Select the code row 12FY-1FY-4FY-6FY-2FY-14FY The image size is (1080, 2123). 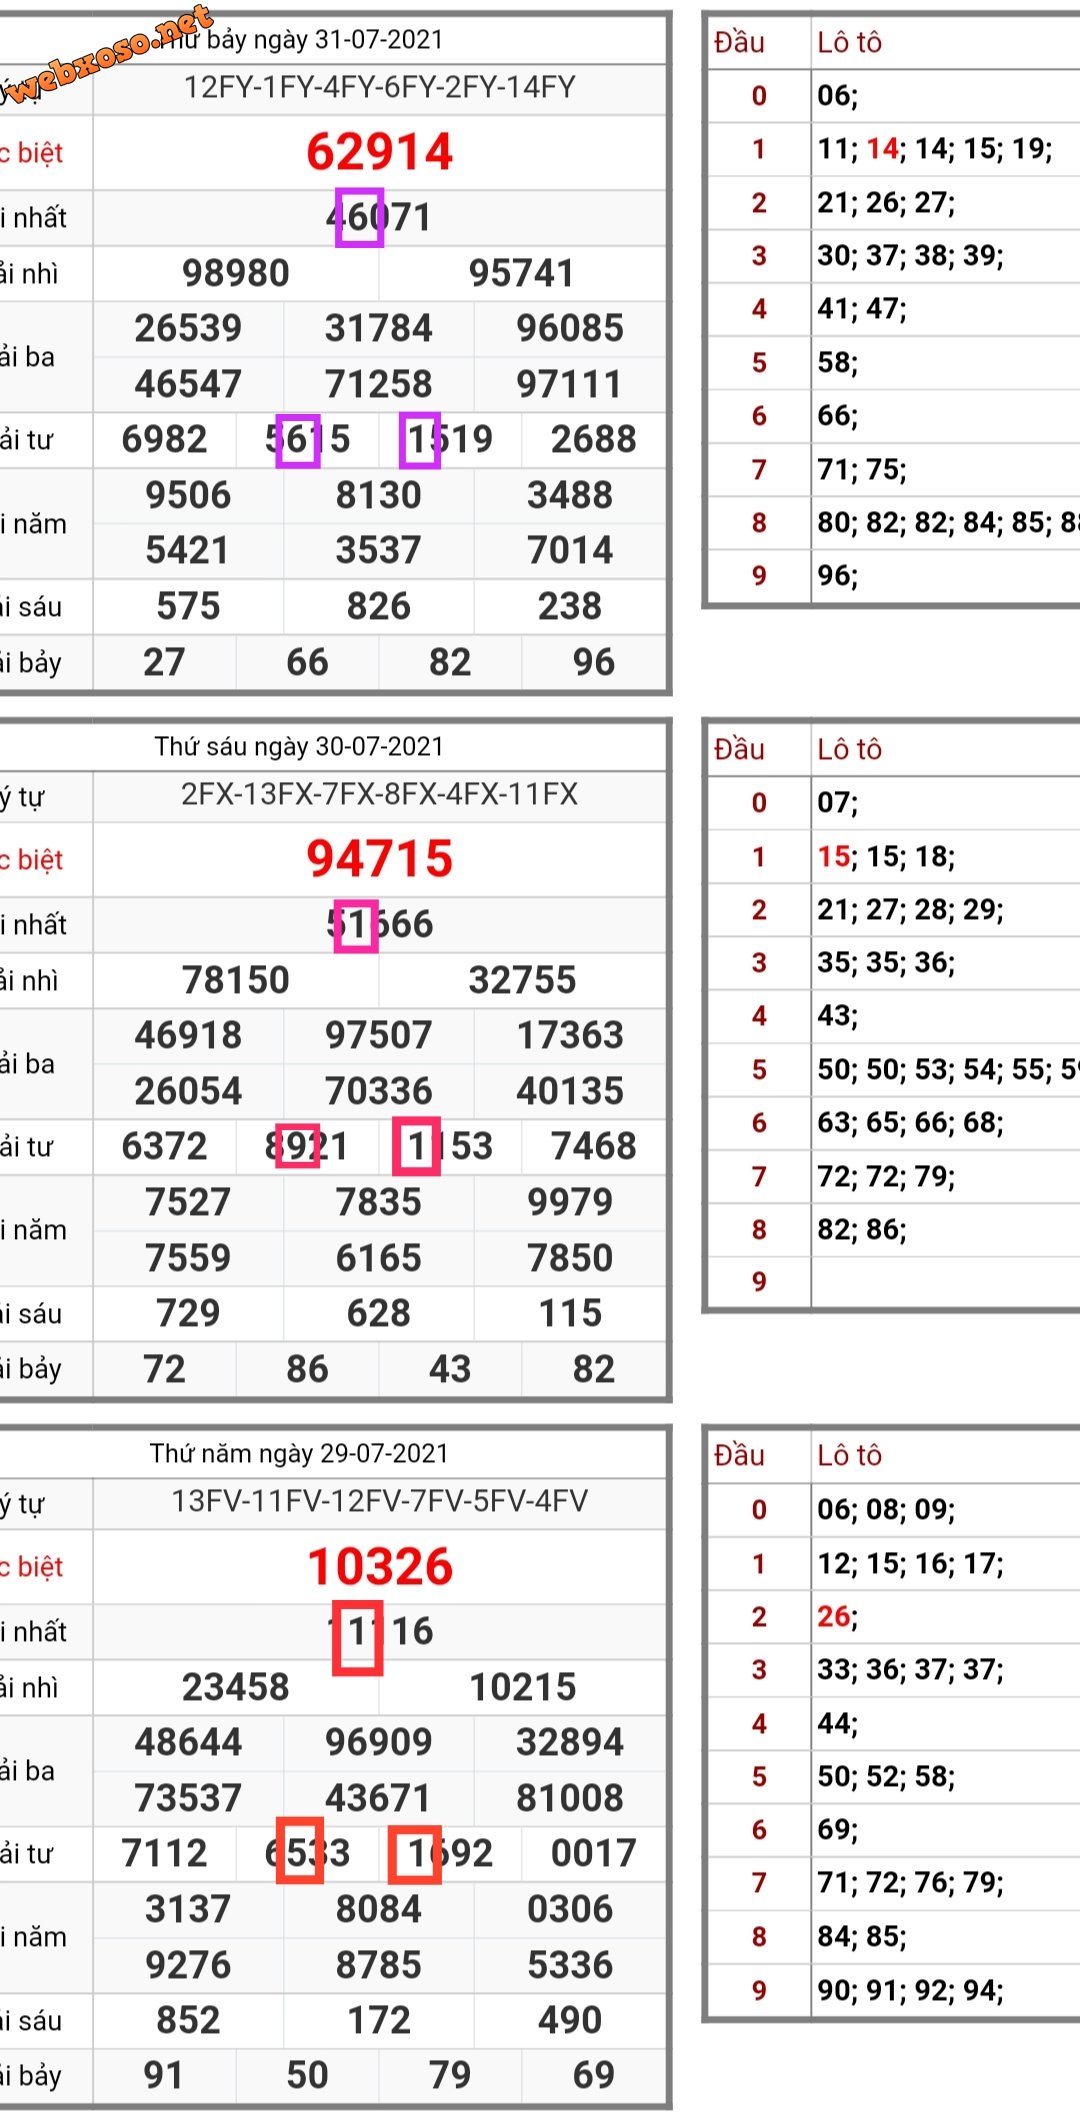(380, 88)
